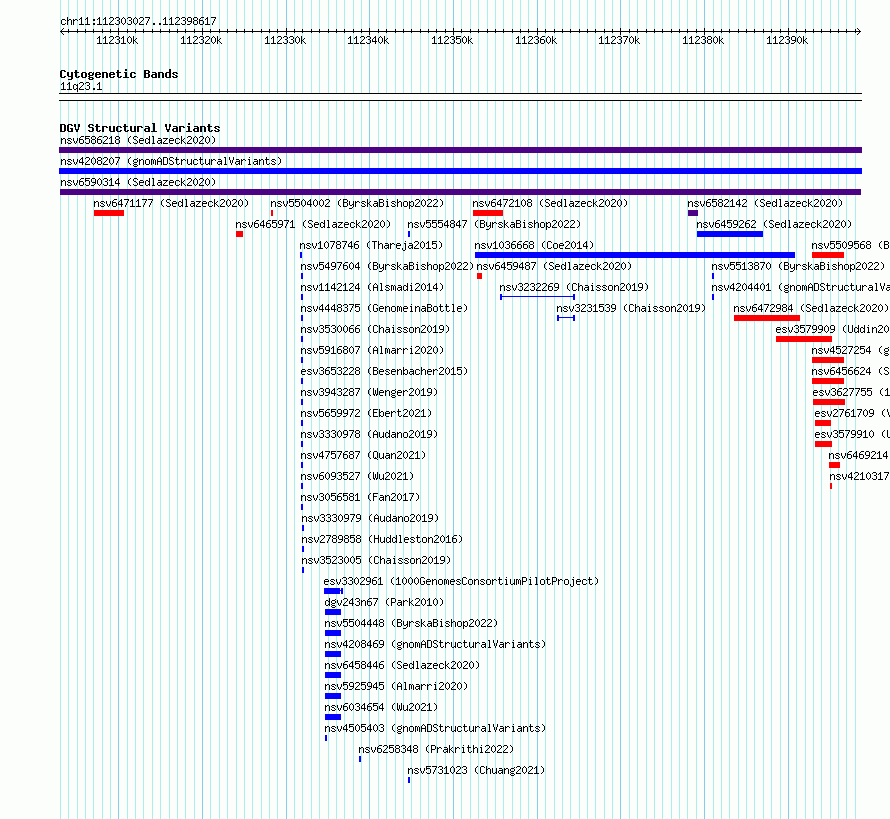Image resolution: width=890 pixels, height=819 pixels.
Task: Click the red bar under nsv6472984
Action: pos(767,318)
